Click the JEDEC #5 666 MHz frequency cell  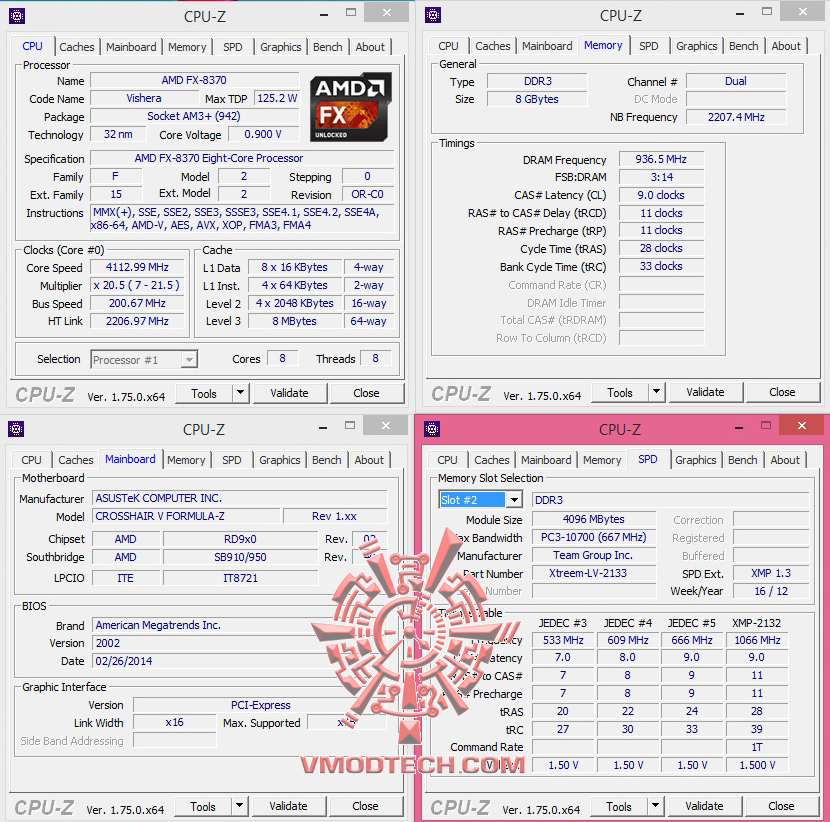click(692, 640)
